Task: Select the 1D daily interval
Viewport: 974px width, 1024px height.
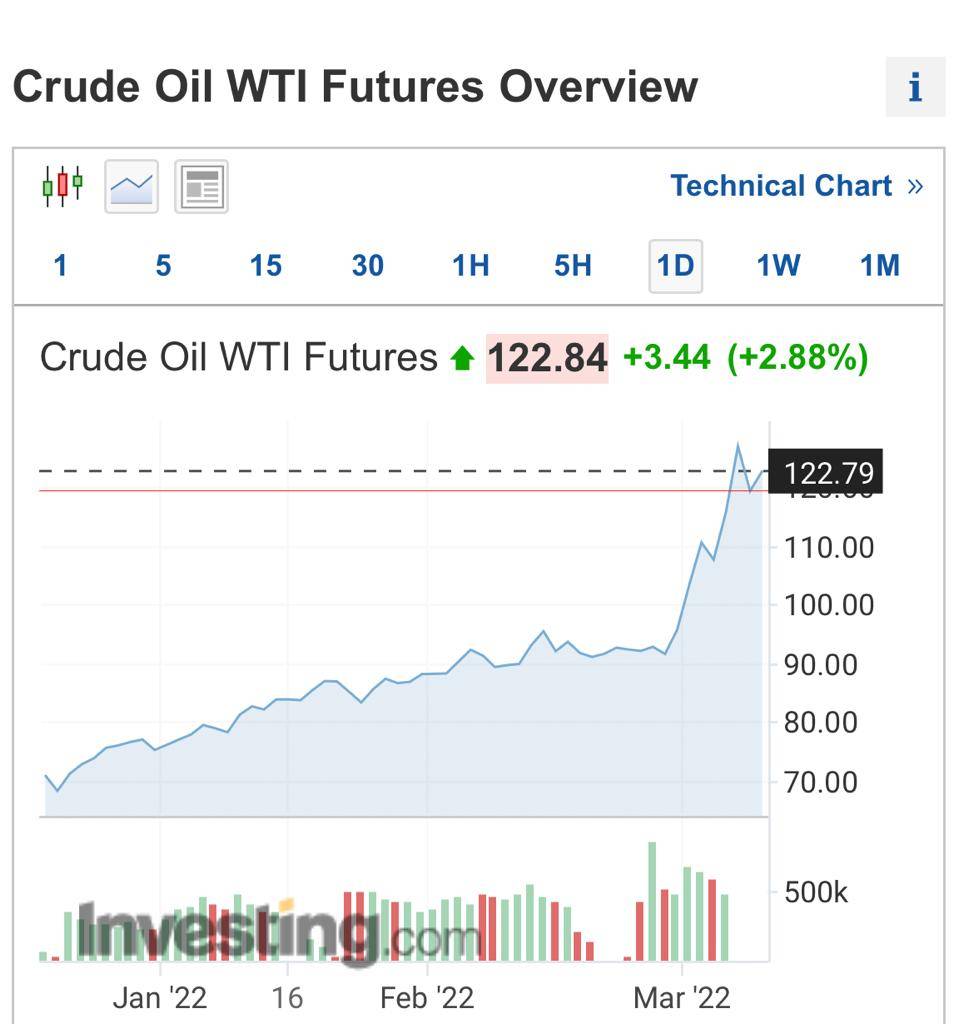Action: [x=675, y=266]
